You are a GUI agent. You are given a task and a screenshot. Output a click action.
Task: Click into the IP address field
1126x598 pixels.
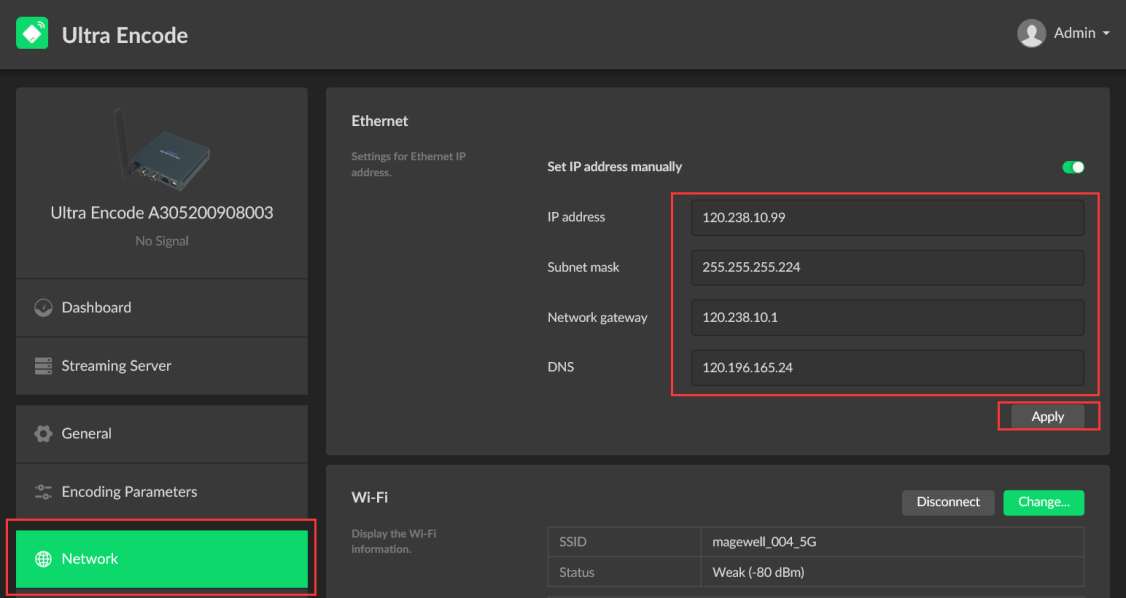(887, 217)
